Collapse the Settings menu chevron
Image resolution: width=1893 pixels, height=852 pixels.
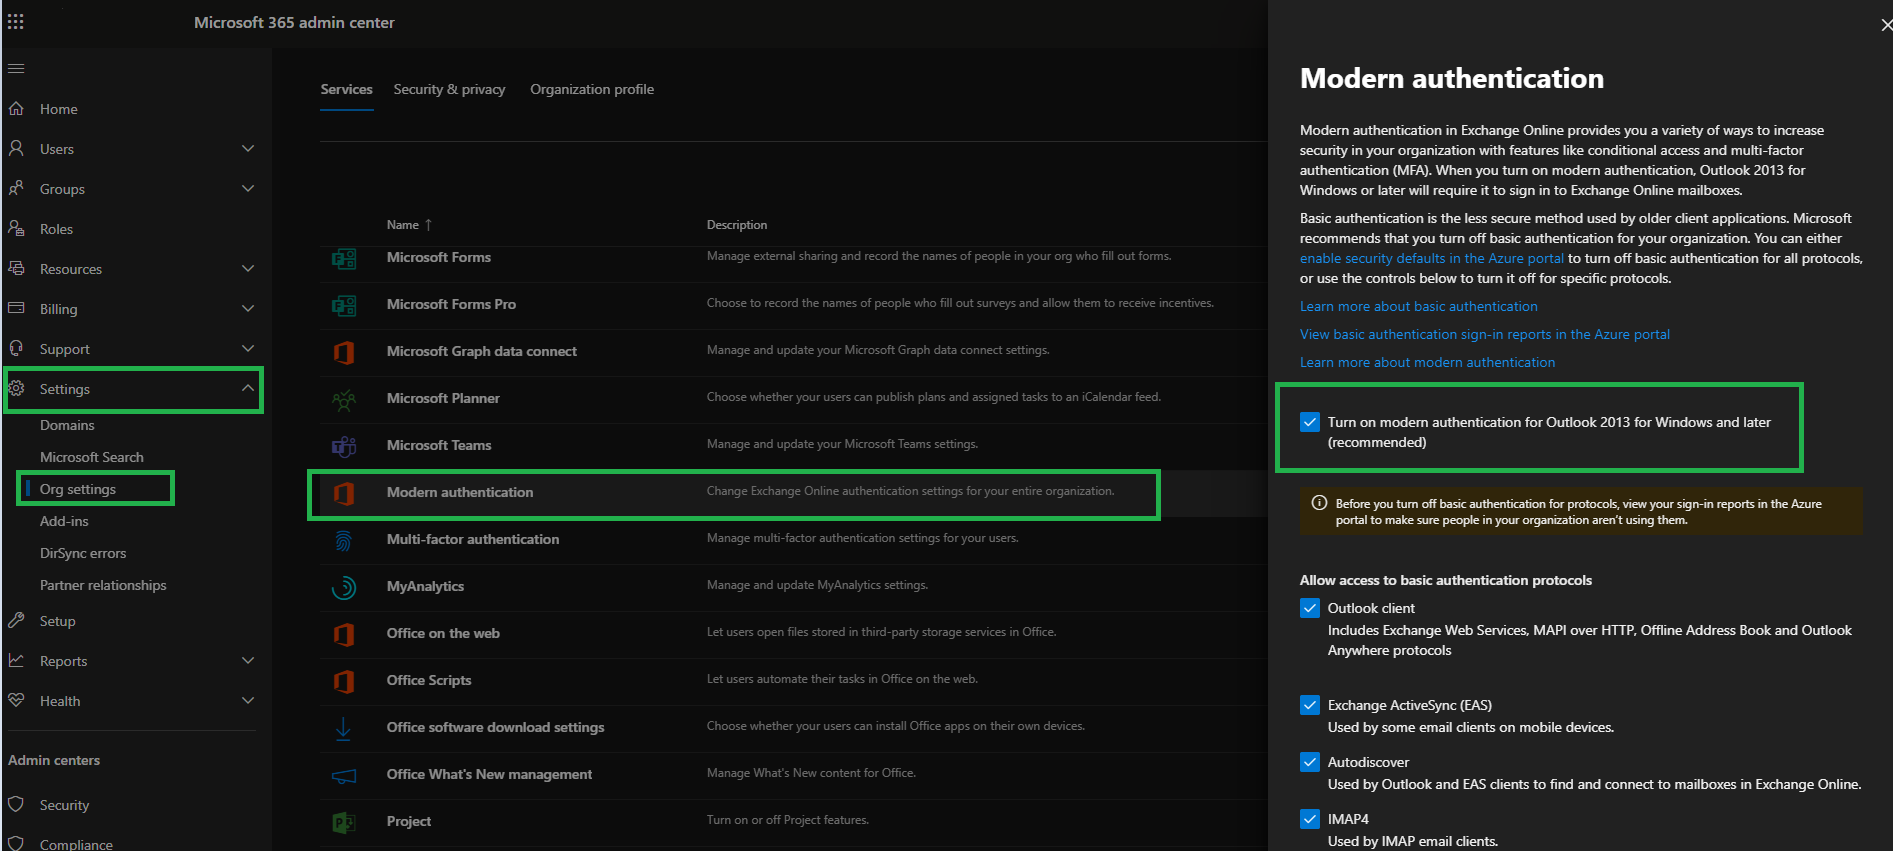[248, 388]
